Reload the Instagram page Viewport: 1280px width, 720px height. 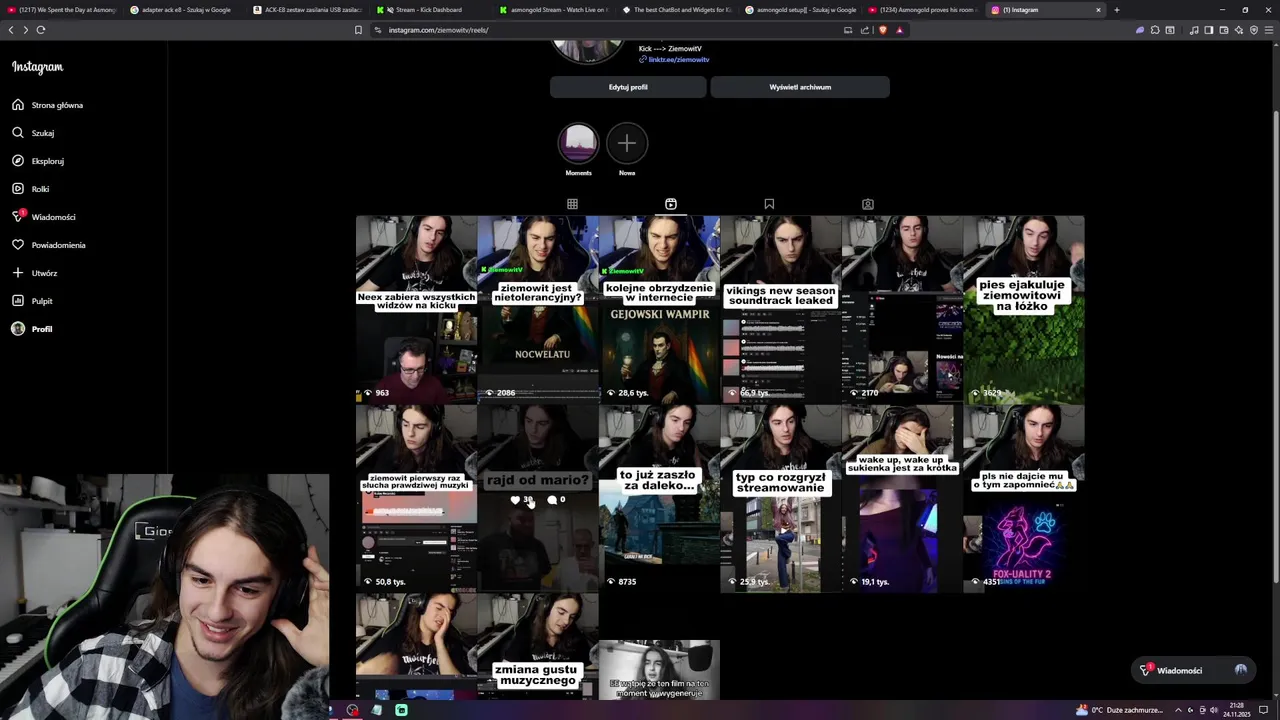41,30
